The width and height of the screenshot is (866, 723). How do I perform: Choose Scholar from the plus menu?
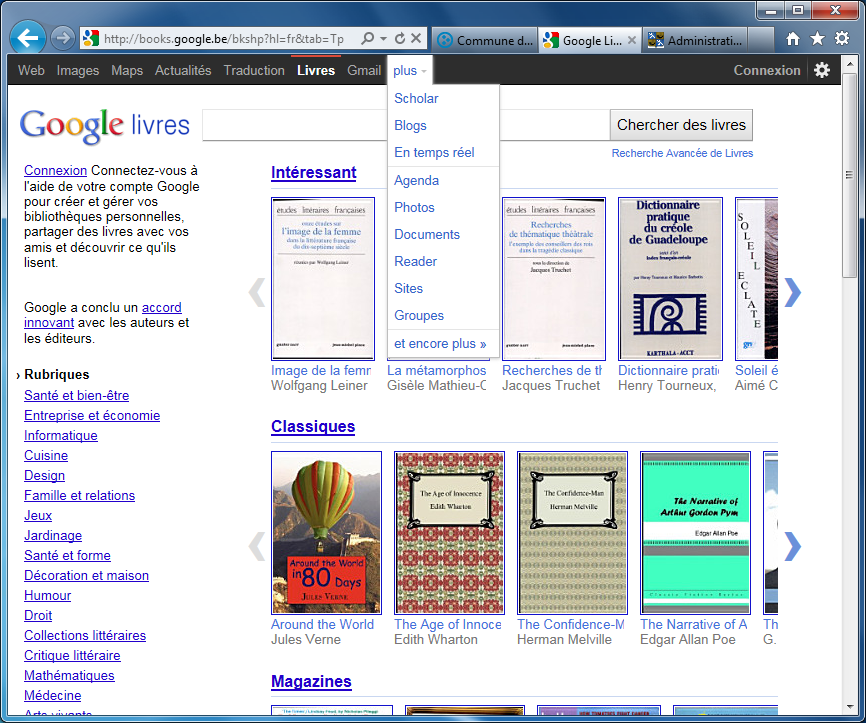(x=416, y=98)
